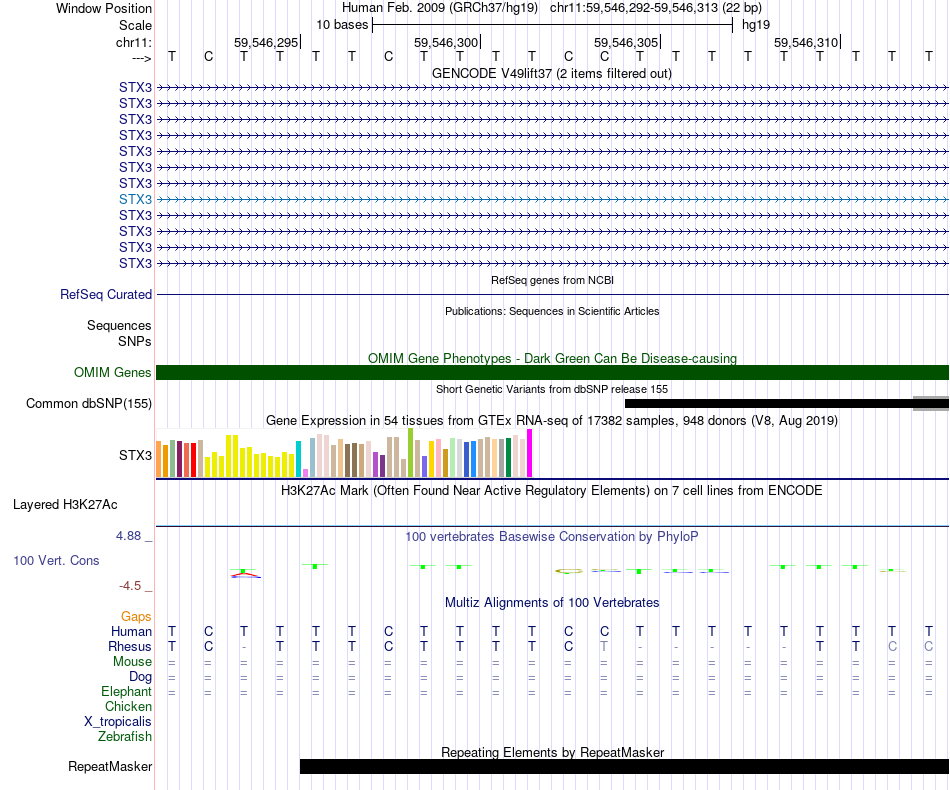
Task: Click the Human species label
Action: point(131,631)
